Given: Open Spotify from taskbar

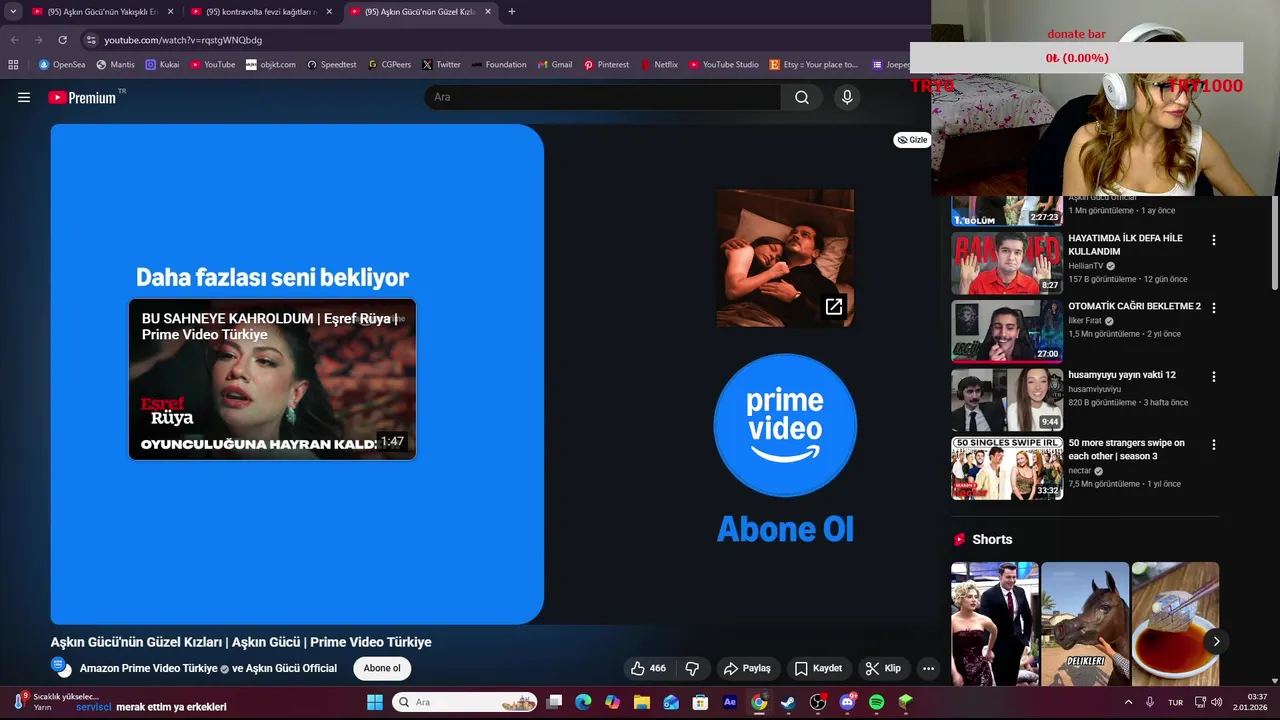Looking at the screenshot, I should tap(877, 702).
